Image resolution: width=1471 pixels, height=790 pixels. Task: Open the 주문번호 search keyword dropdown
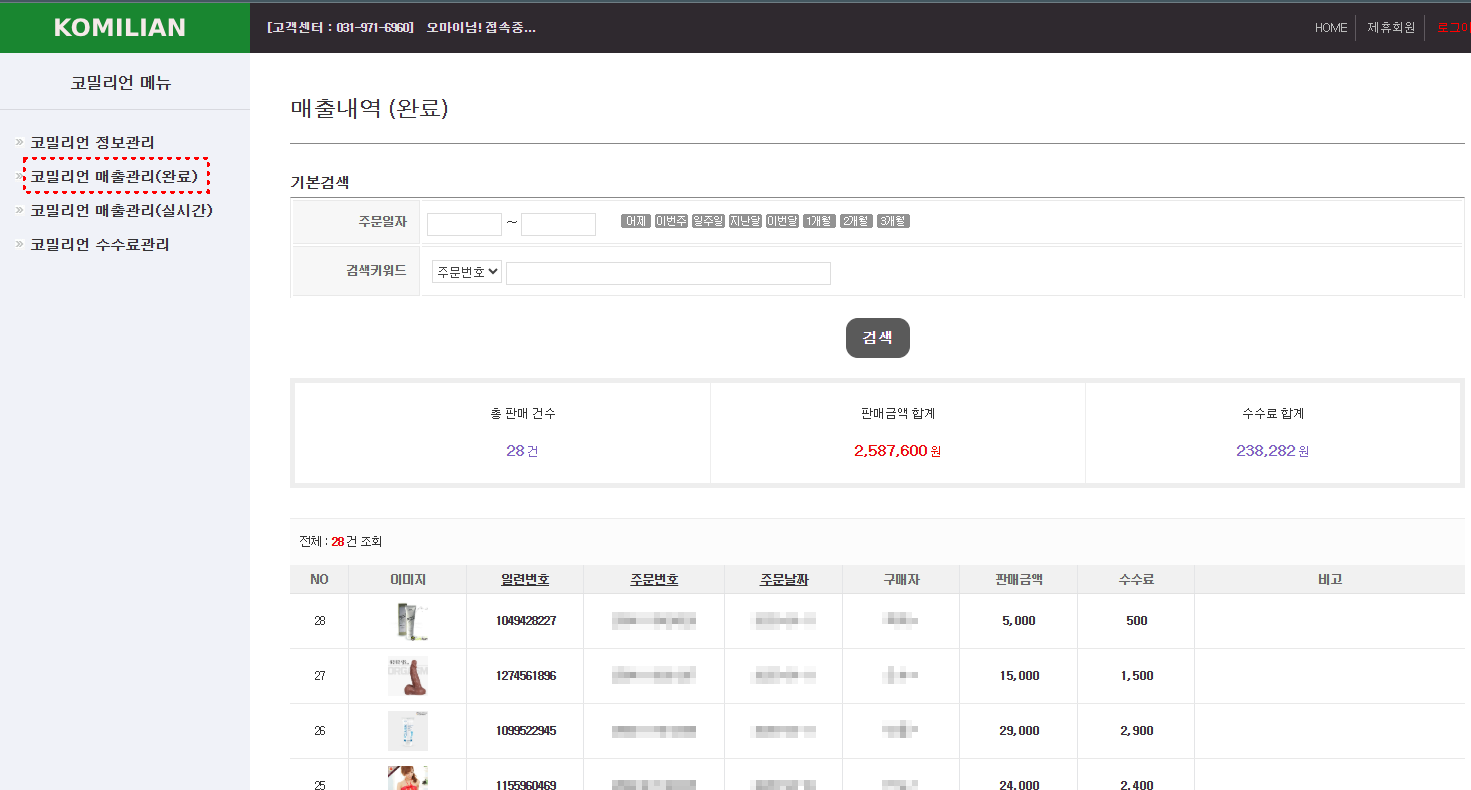[x=467, y=272]
